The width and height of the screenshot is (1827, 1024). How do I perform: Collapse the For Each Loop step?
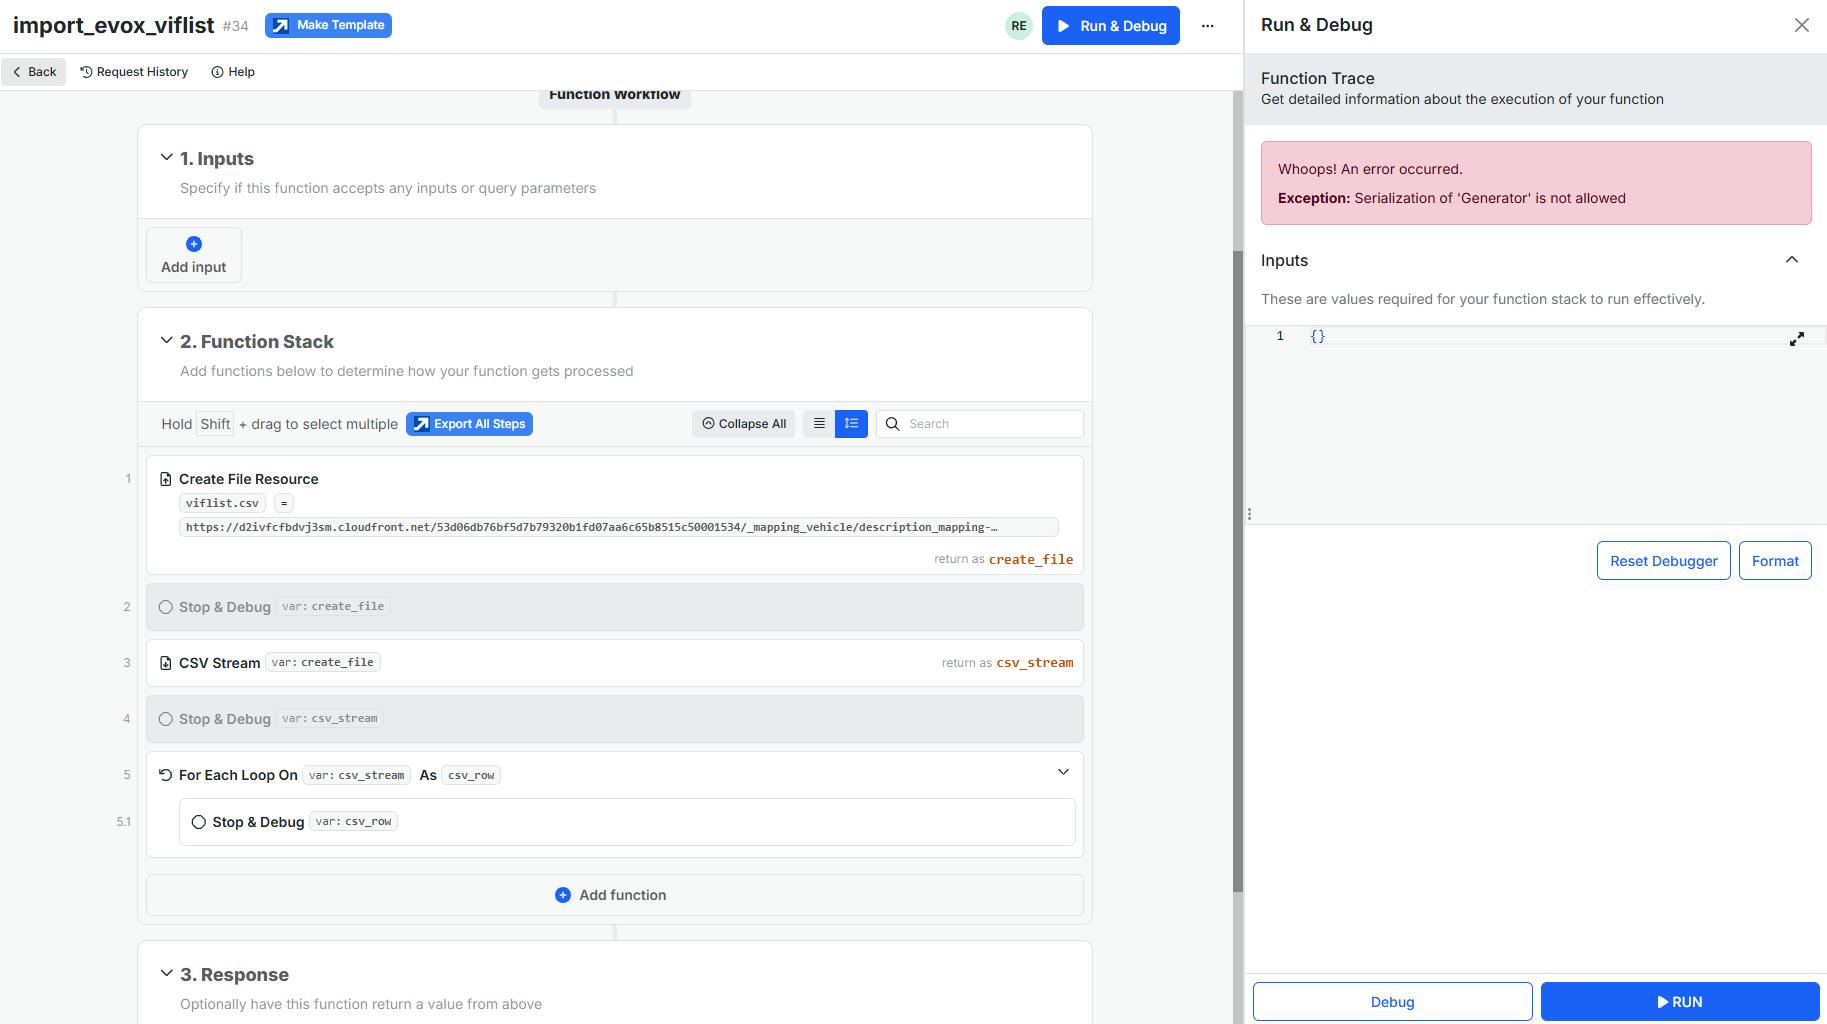(1063, 772)
